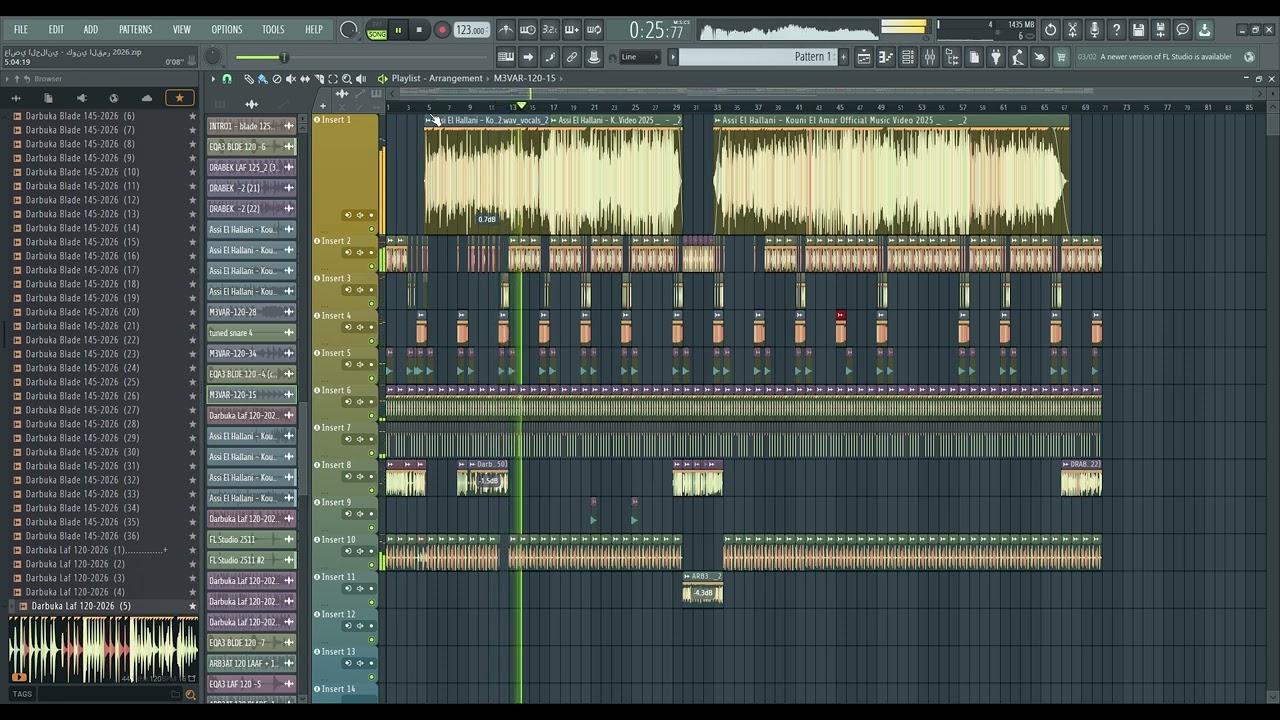Select the Zoom tool in playlist toolbar
This screenshot has width=1280, height=720.
[347, 79]
